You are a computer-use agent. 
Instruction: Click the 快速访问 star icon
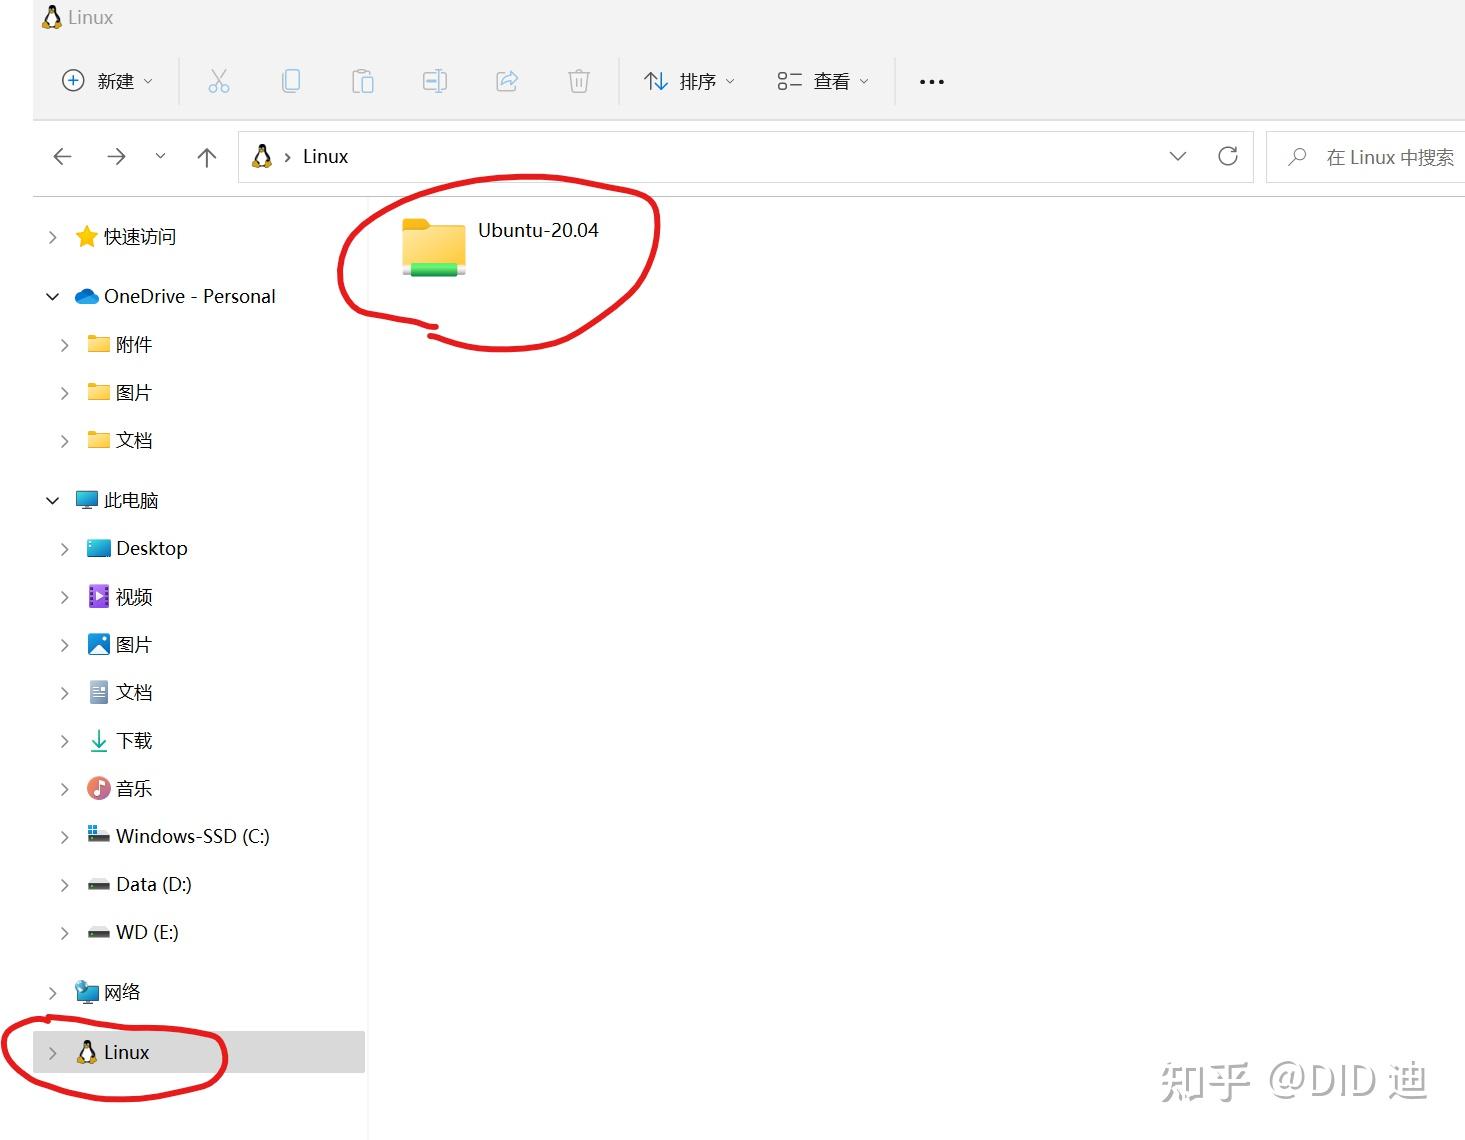86,236
